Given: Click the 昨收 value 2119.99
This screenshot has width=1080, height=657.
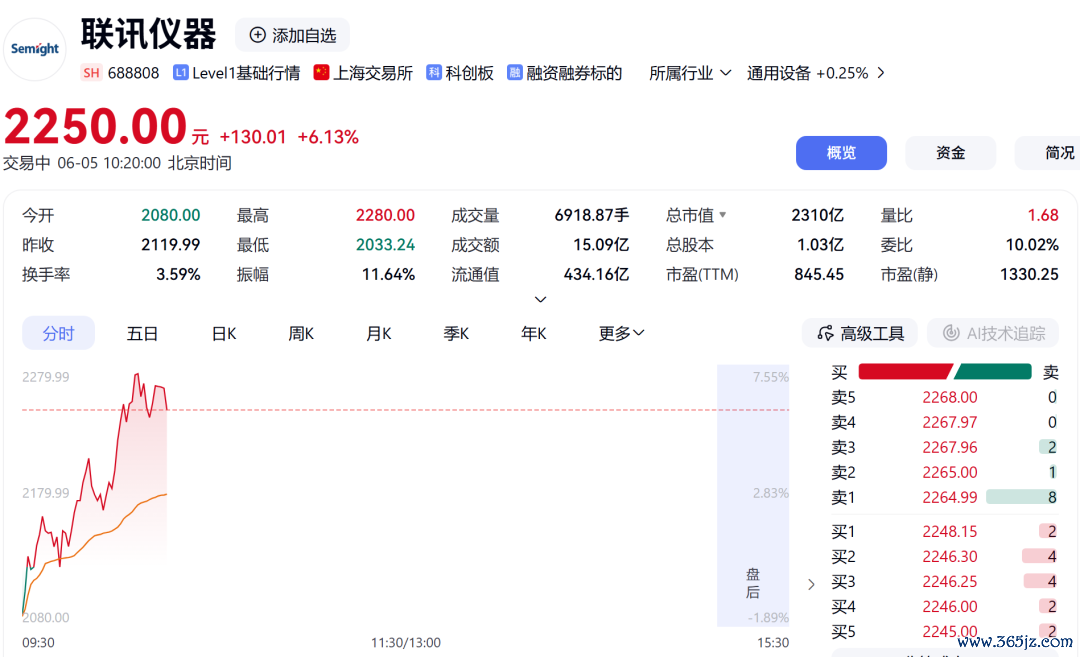Looking at the screenshot, I should pos(171,244).
